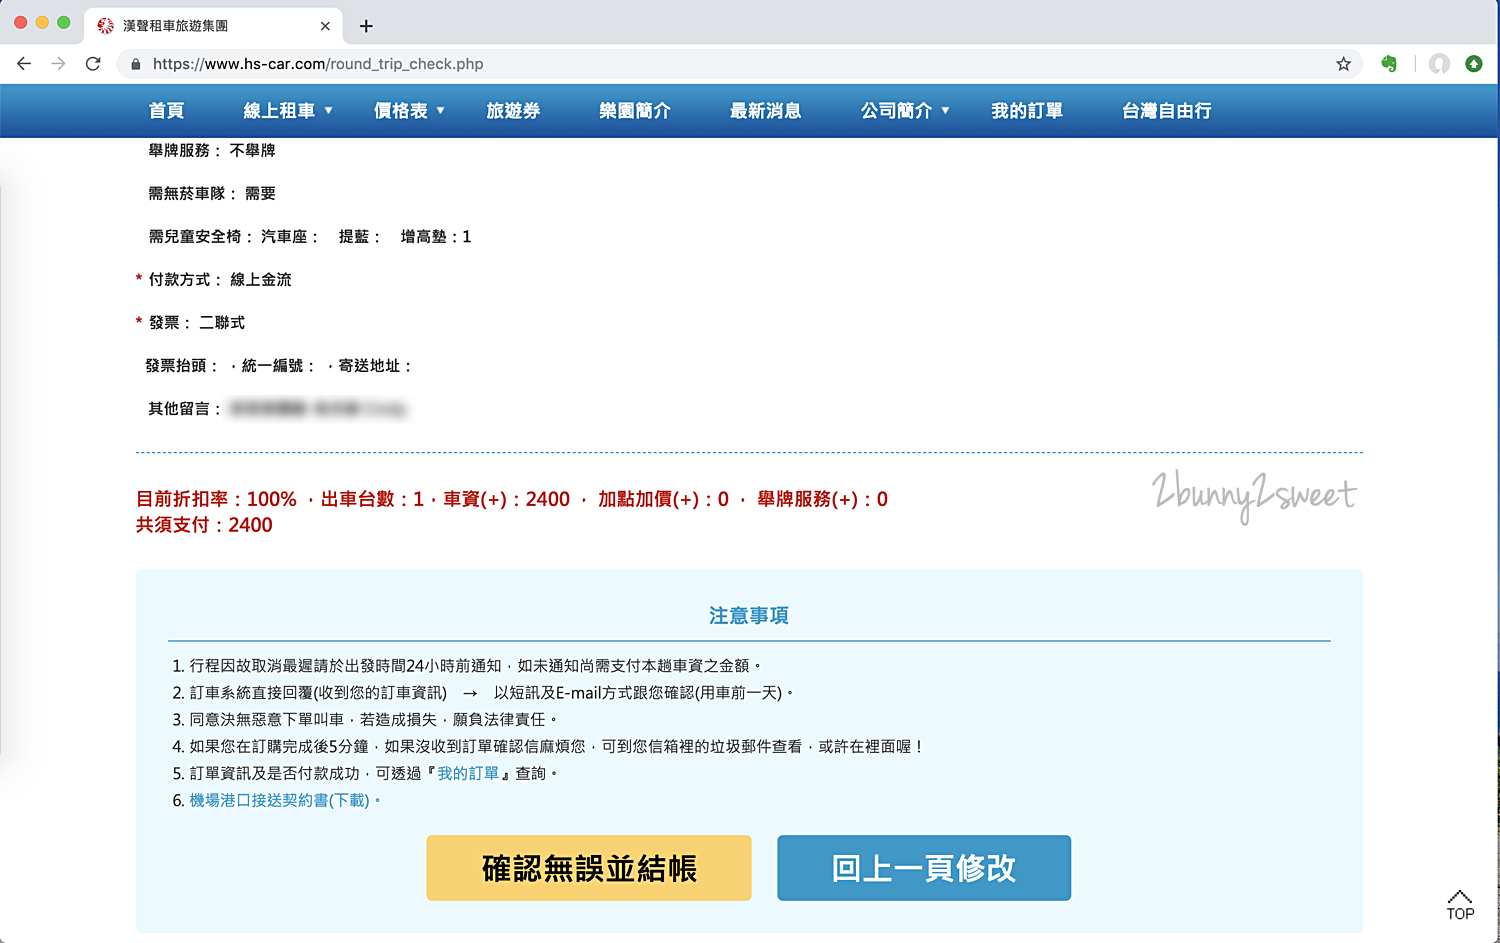This screenshot has width=1500, height=943.
Task: Click the 共須支付：2400 total text
Action: 204,525
